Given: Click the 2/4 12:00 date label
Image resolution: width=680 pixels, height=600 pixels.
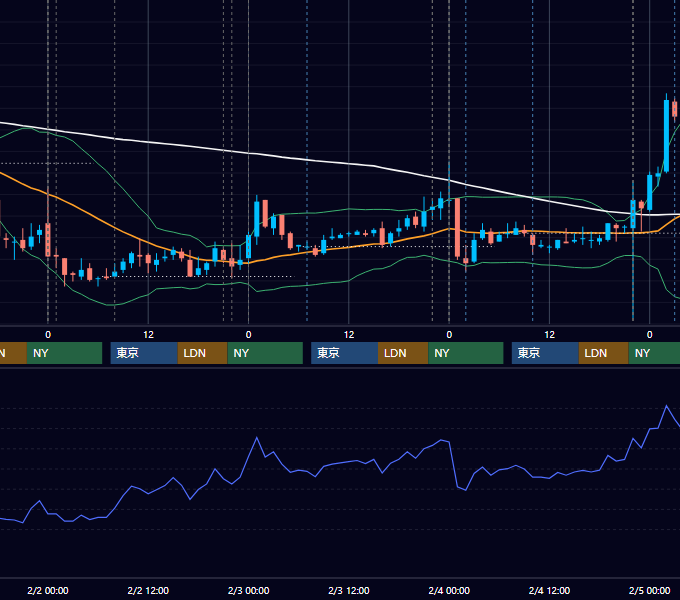Looking at the screenshot, I should click(549, 590).
